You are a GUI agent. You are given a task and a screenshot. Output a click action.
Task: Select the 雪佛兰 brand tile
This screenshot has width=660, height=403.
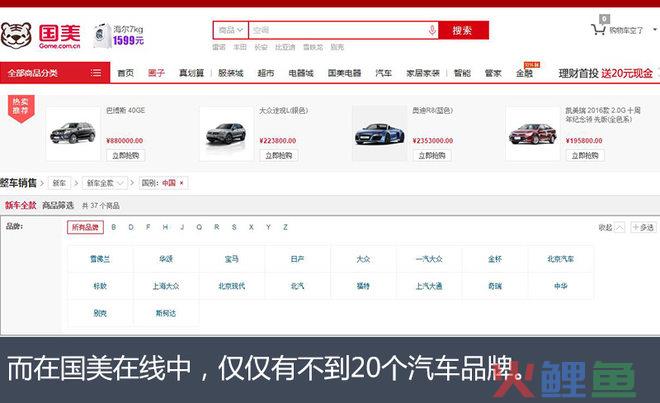coord(100,259)
